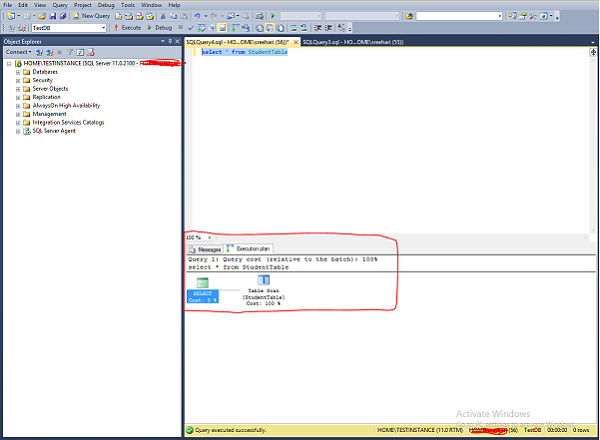Image resolution: width=600 pixels, height=440 pixels.
Task: Open the 100 % zoom dropdown
Action: pos(209,238)
